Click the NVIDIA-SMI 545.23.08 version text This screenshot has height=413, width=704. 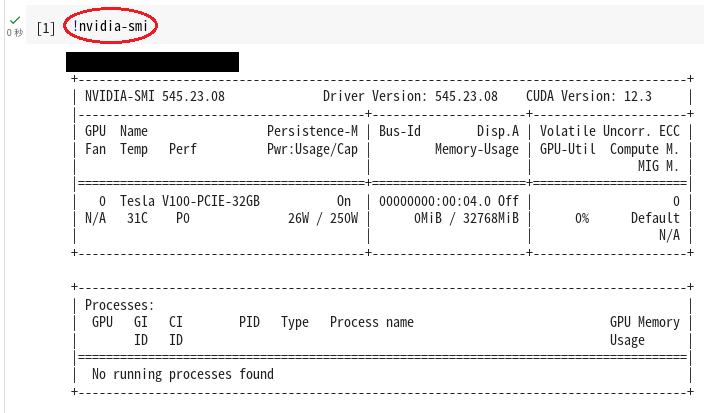pyautogui.click(x=155, y=96)
